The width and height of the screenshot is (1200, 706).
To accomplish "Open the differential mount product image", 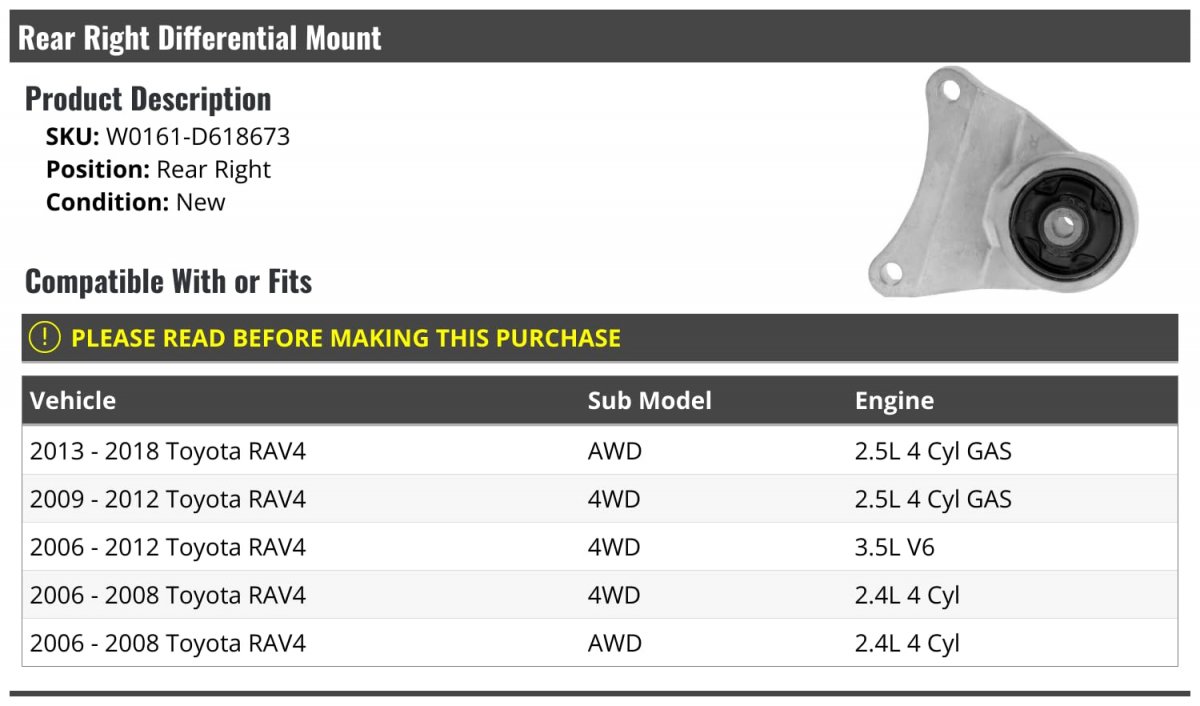I will pyautogui.click(x=1003, y=182).
